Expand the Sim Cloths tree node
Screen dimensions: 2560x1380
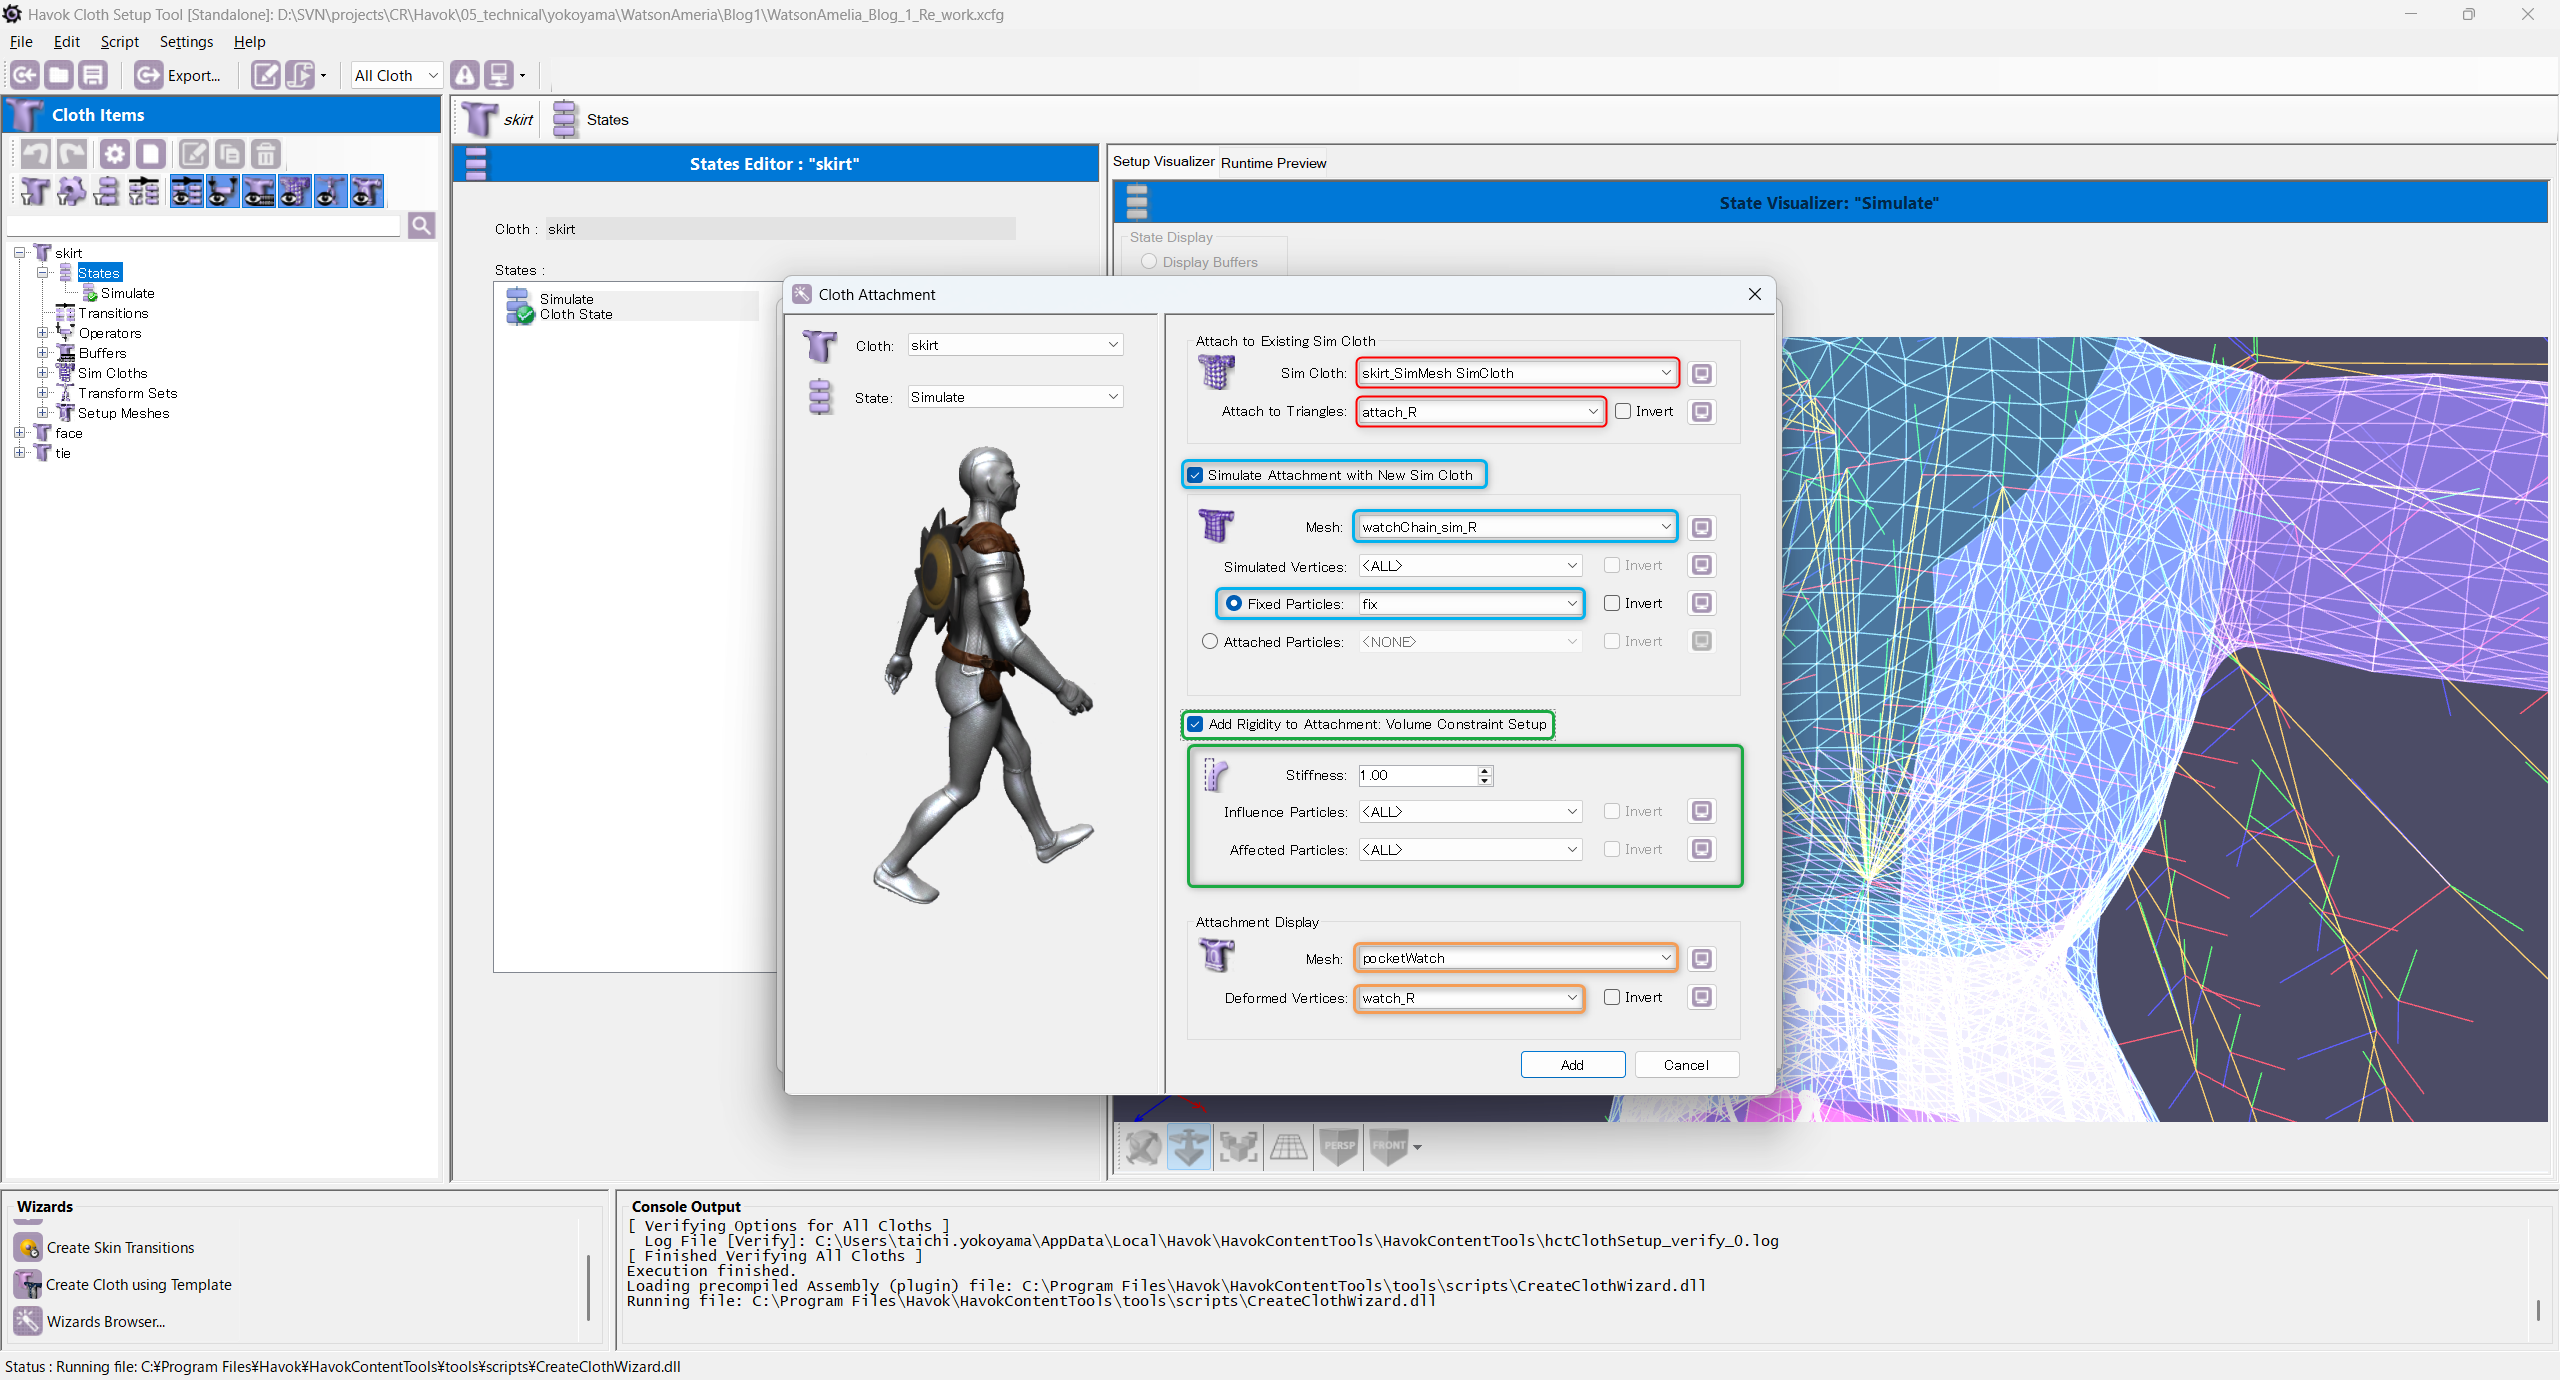pos(43,373)
